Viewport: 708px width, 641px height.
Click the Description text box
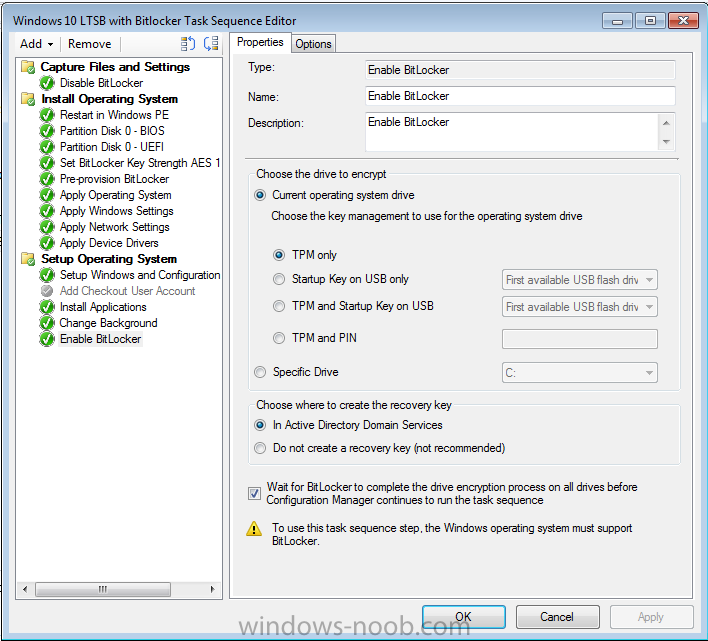(512, 132)
